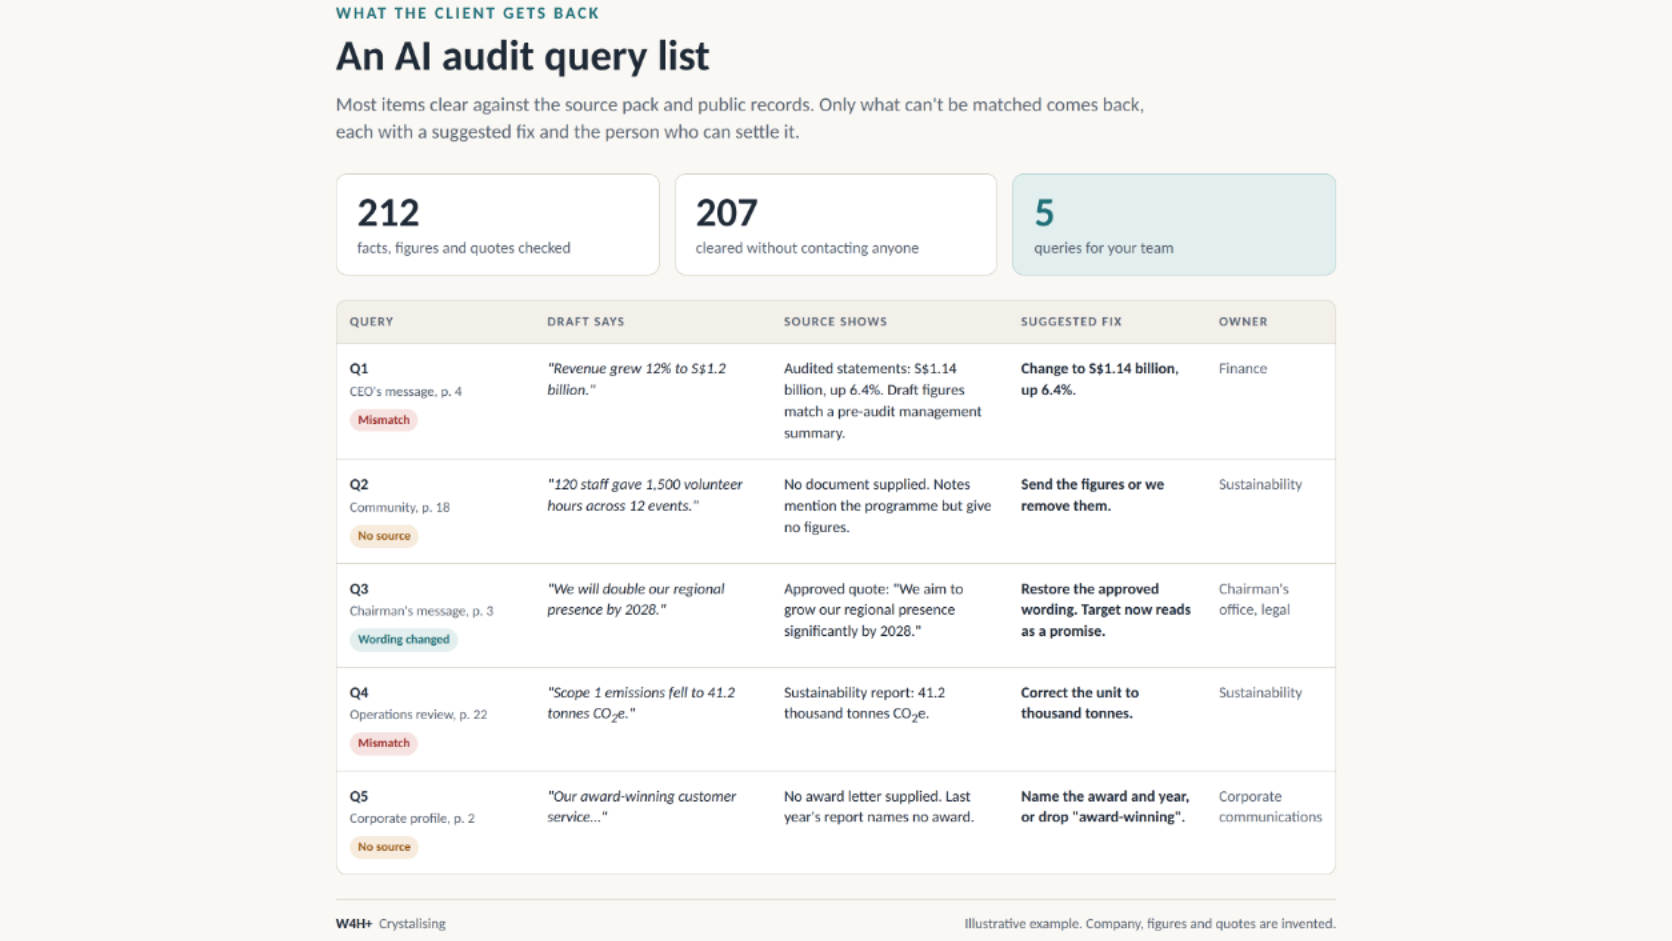The image size is (1672, 941).
Task: Click 'Change to S$1.14 billion' suggested fix
Action: pyautogui.click(x=1099, y=379)
